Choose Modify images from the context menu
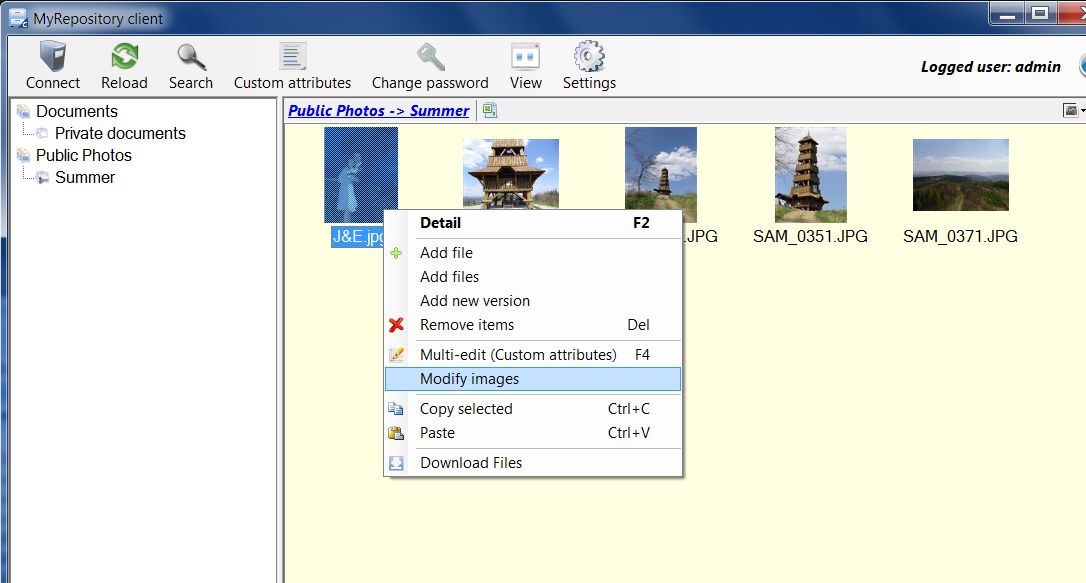The height and width of the screenshot is (583, 1086). 533,379
